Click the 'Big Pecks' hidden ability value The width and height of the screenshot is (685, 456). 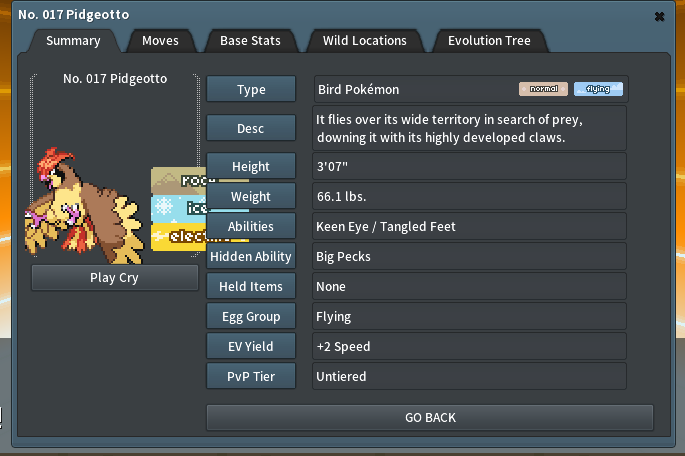point(343,256)
